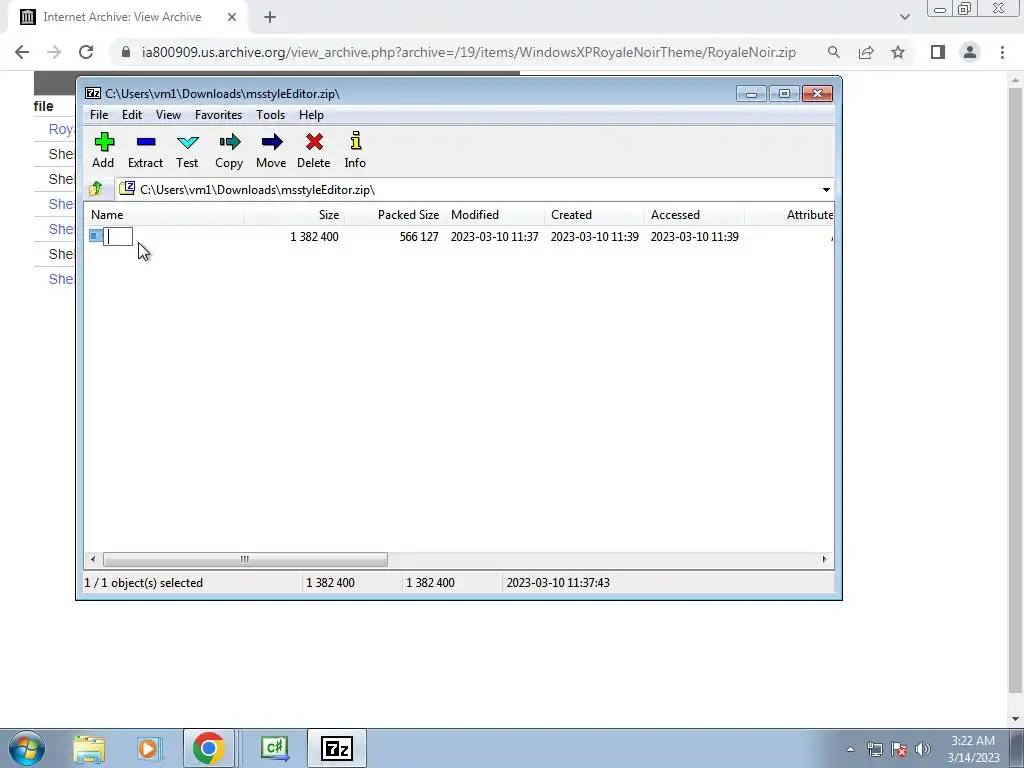Open Chrome's three-dot menu
This screenshot has height=768, width=1024.
click(x=1002, y=52)
